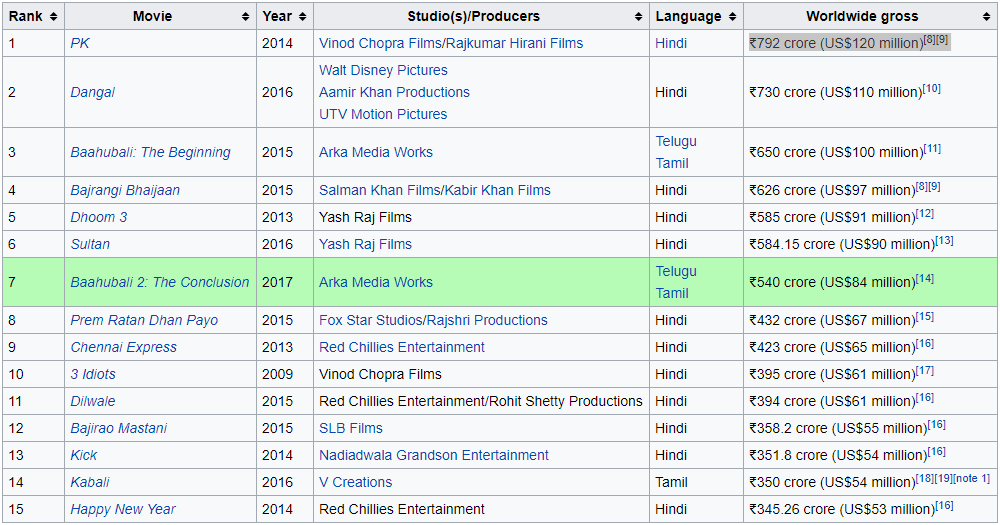The height and width of the screenshot is (525, 1000).
Task: Click citation [14] in Baahubali 2 row
Action: coord(924,278)
